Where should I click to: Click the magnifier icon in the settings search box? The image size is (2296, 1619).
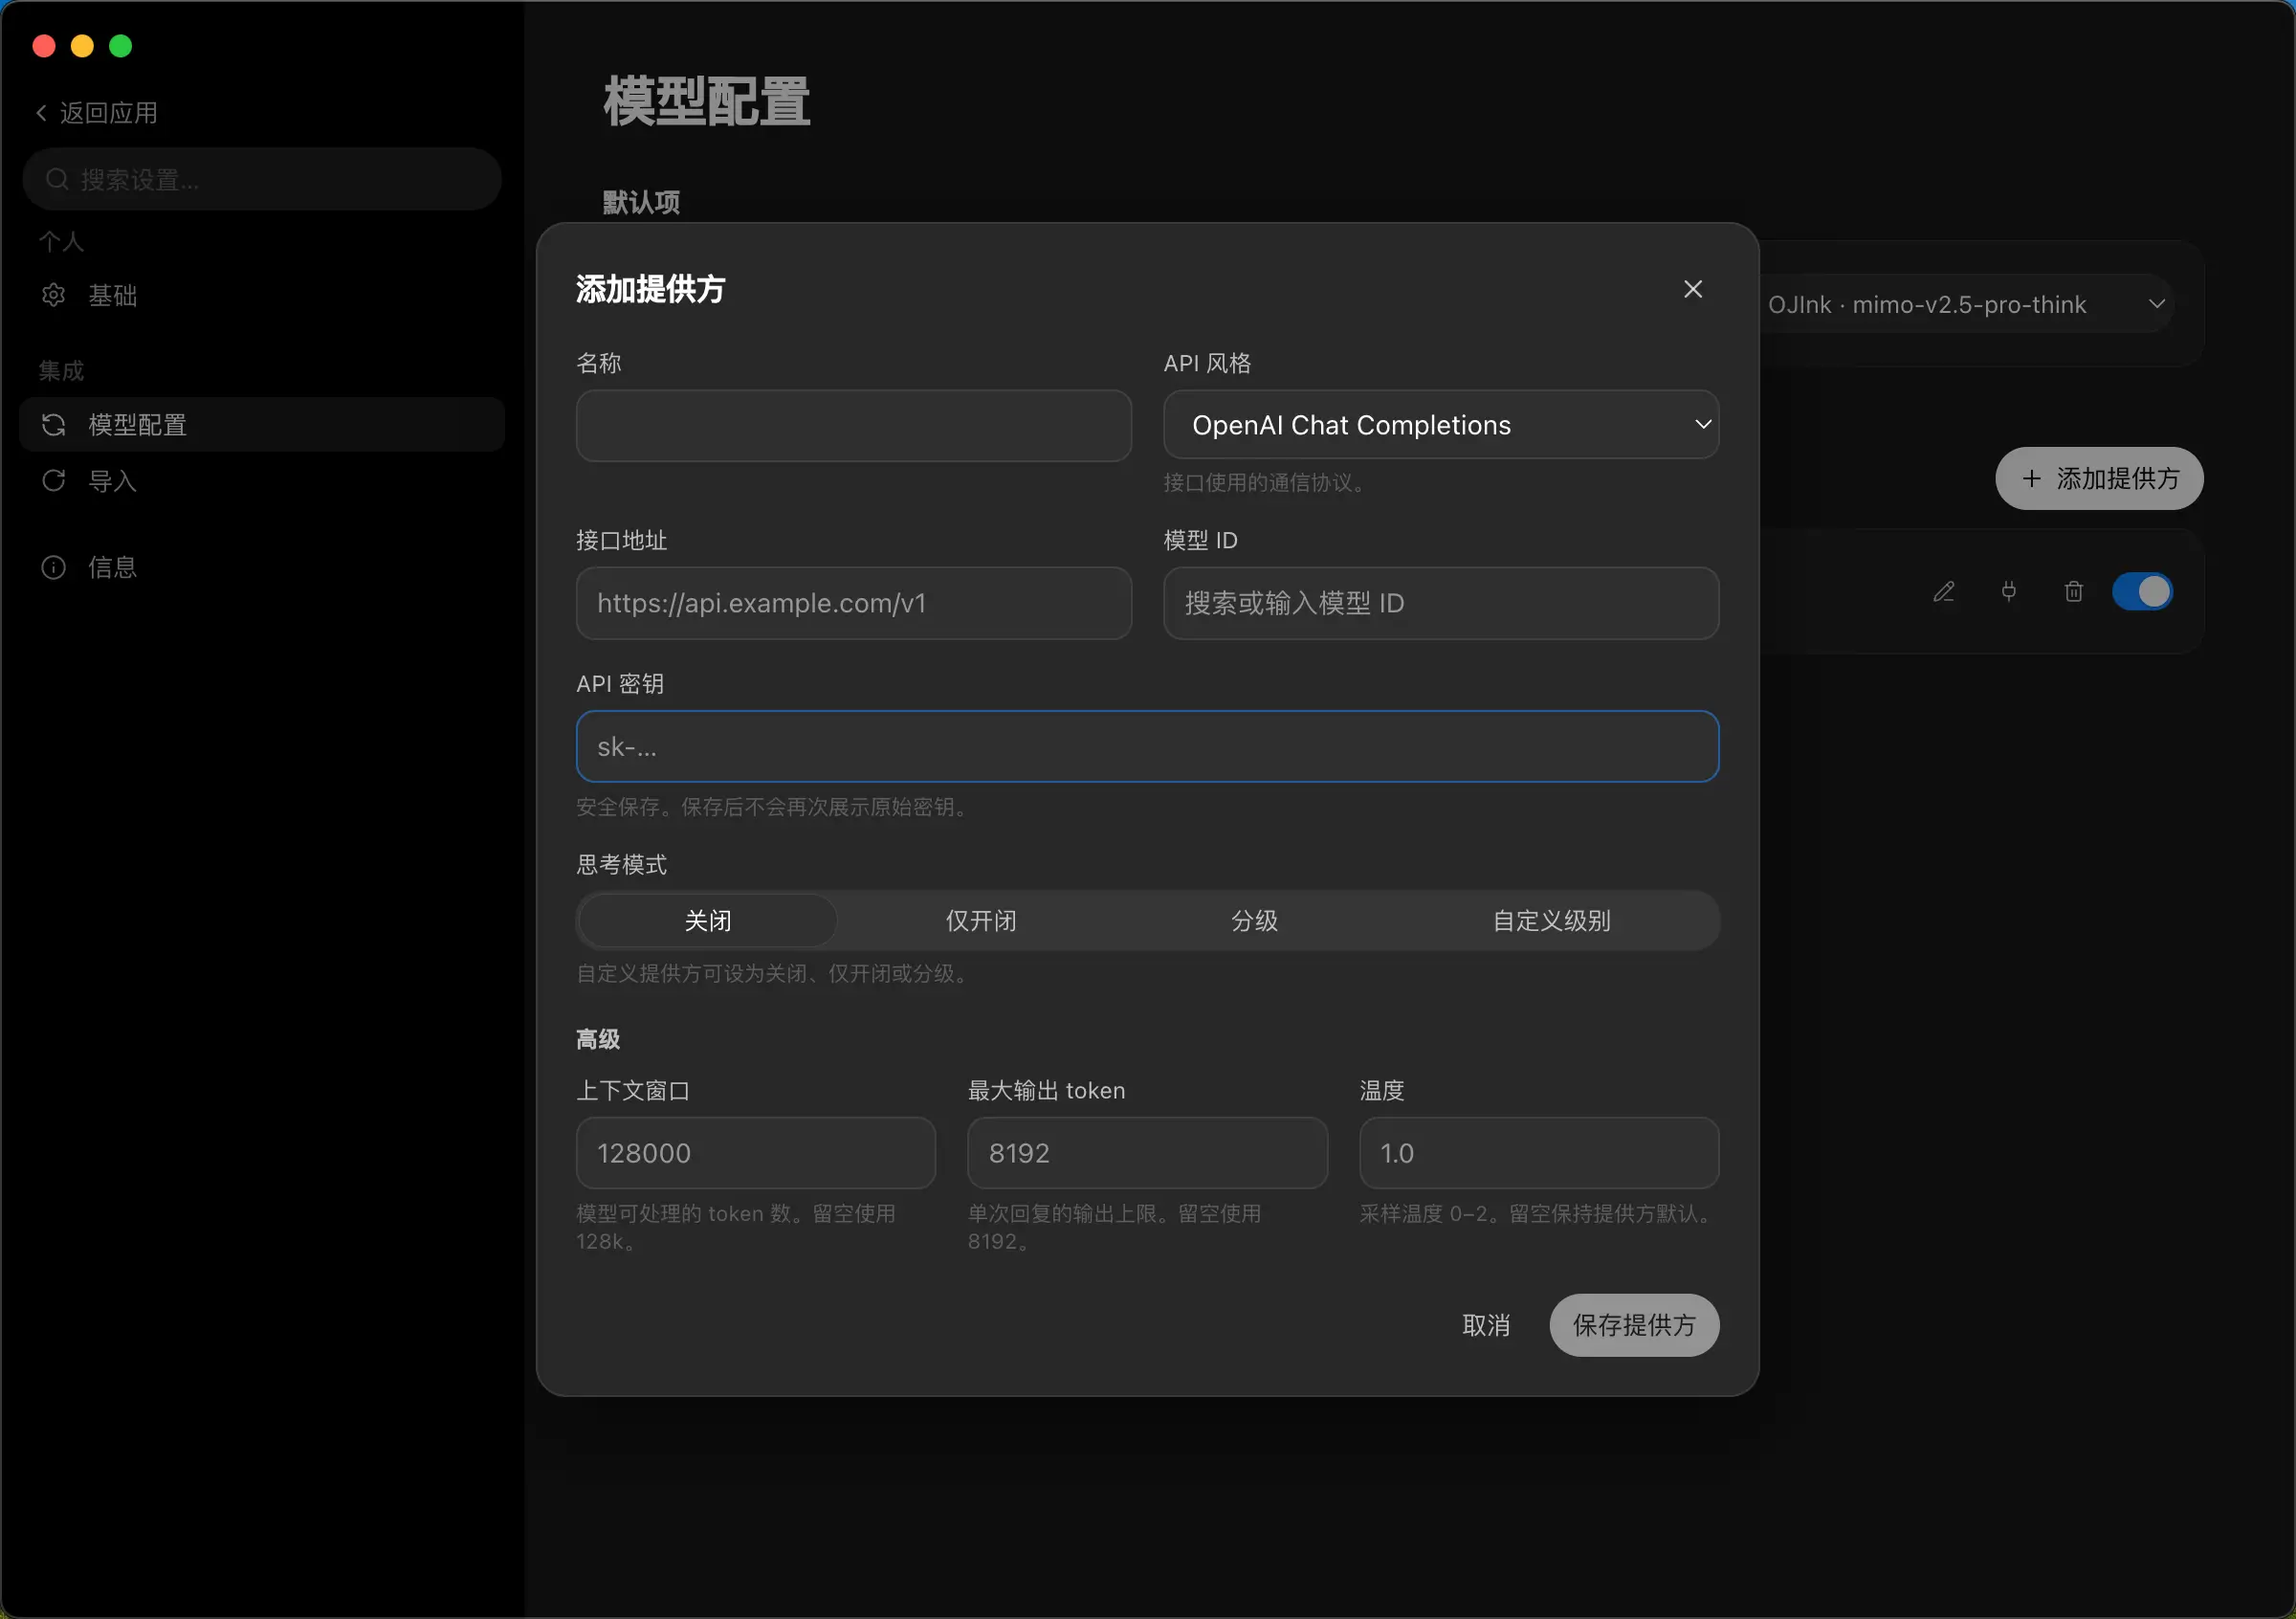(57, 179)
